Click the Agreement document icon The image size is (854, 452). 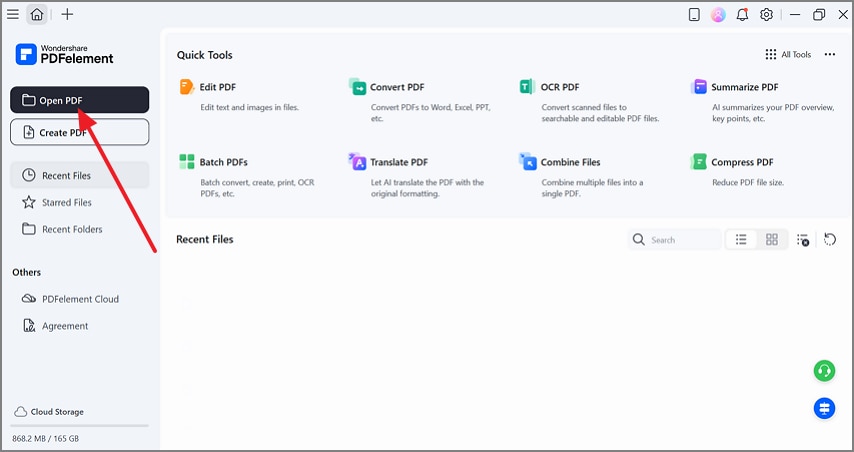coord(29,326)
